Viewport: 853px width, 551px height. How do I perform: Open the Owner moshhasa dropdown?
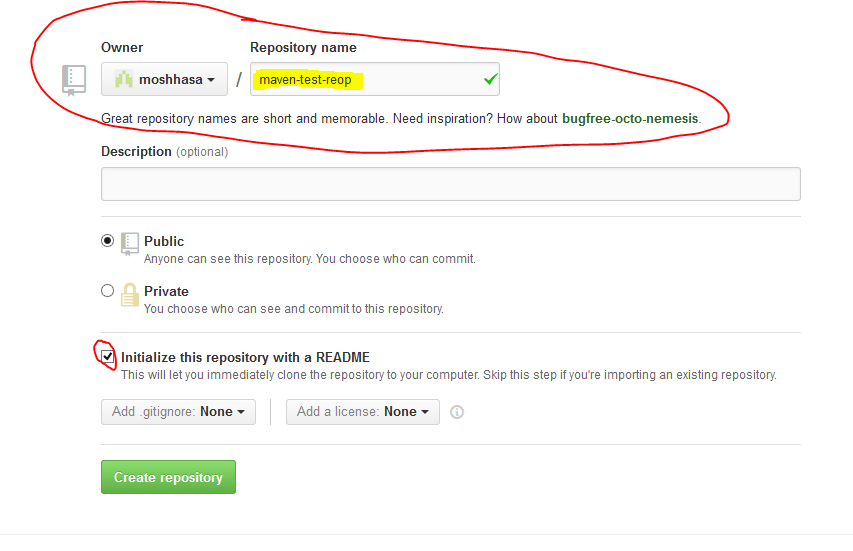click(164, 79)
